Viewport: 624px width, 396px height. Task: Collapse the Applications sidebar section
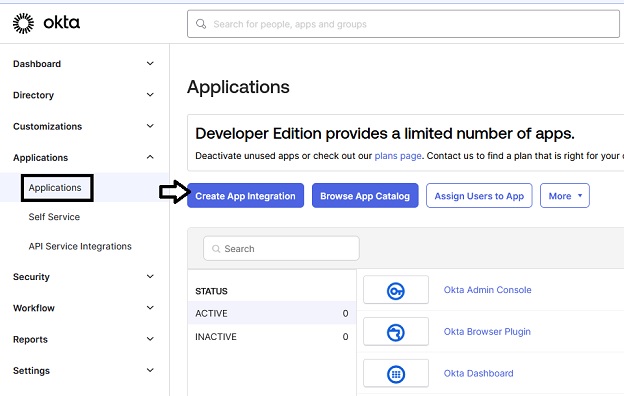150,157
